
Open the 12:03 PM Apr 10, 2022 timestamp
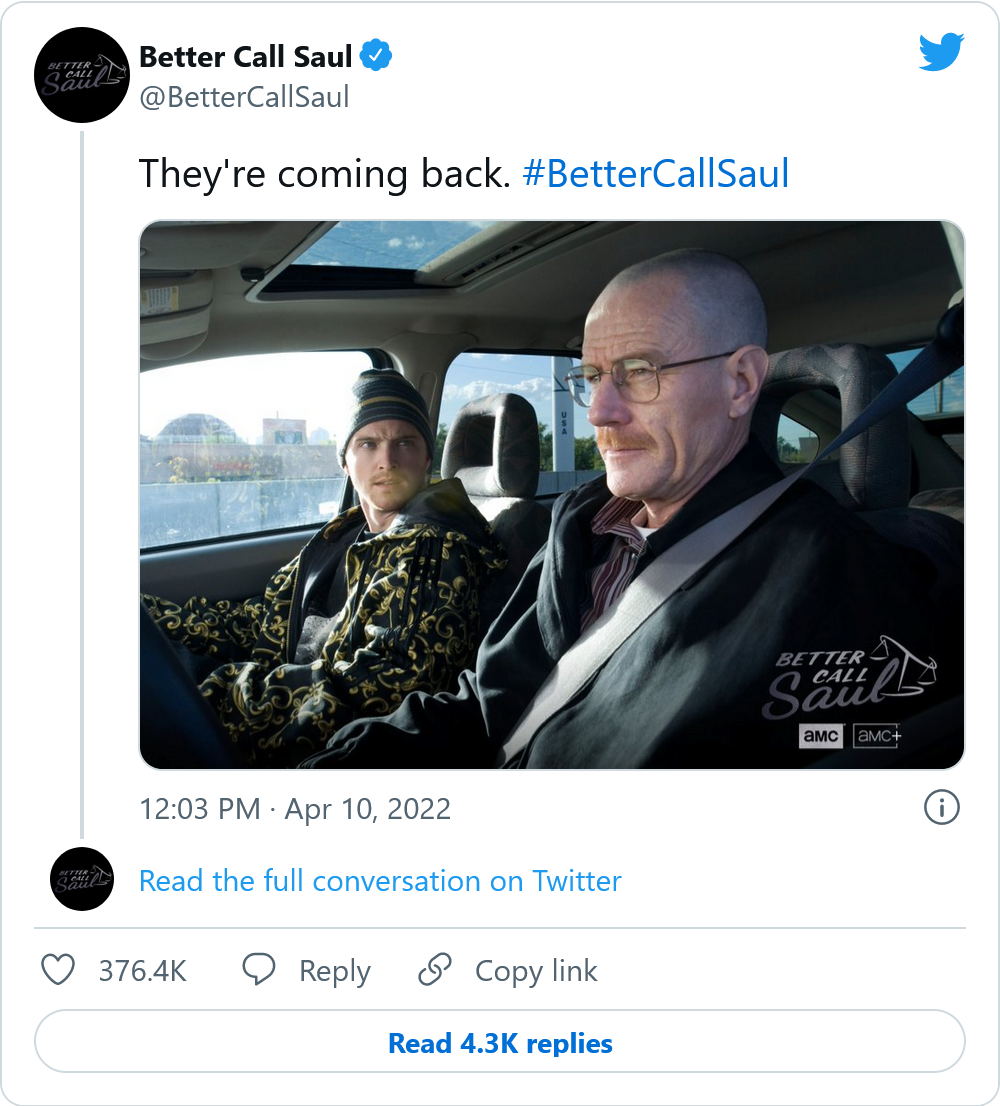tap(295, 808)
